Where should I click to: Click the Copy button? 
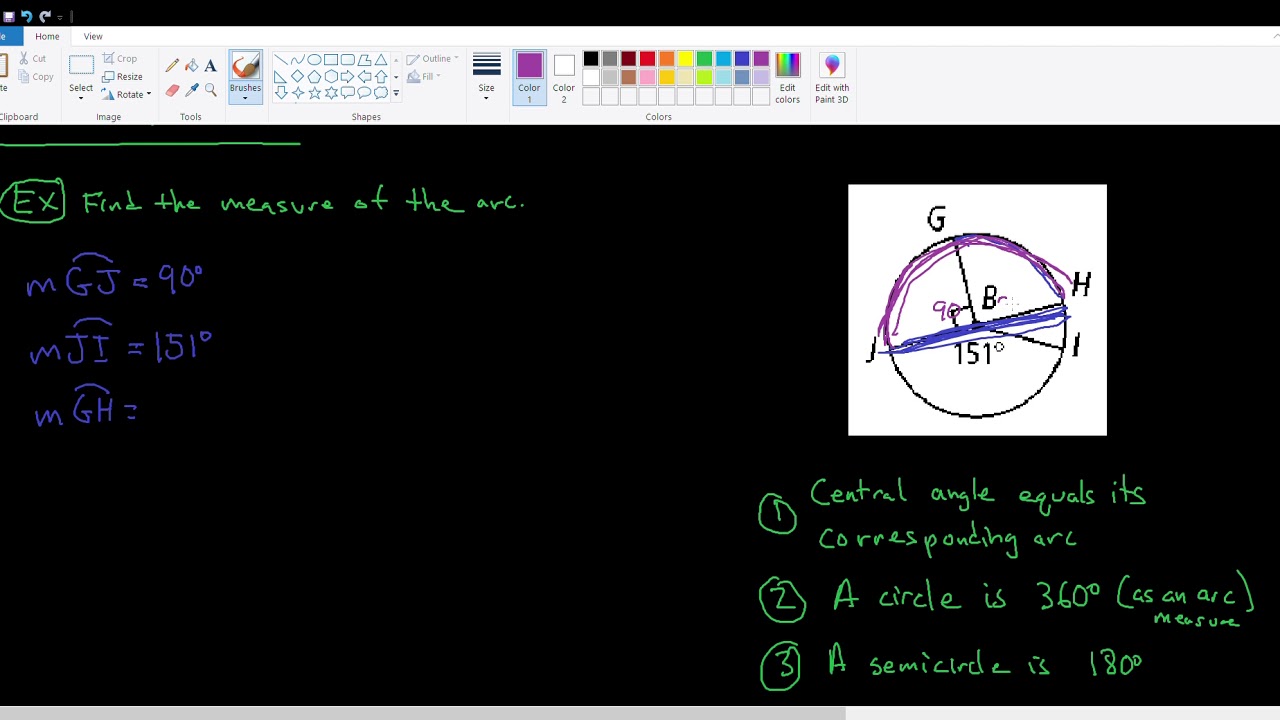pos(35,77)
